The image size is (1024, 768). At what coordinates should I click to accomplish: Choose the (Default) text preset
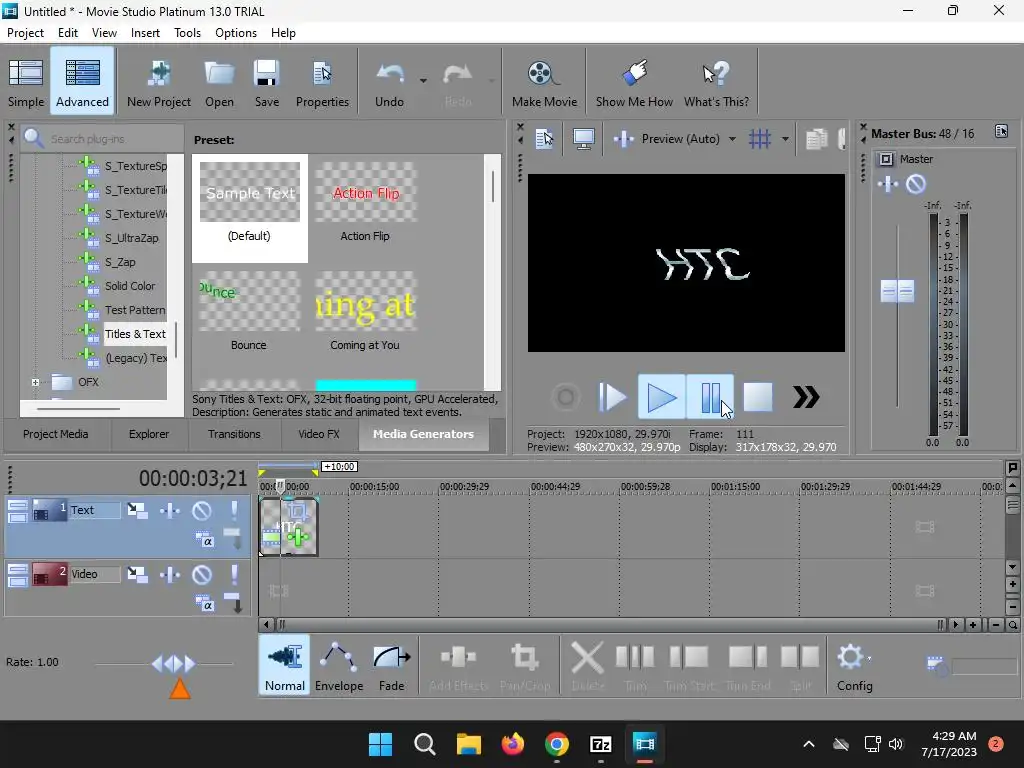pyautogui.click(x=249, y=208)
